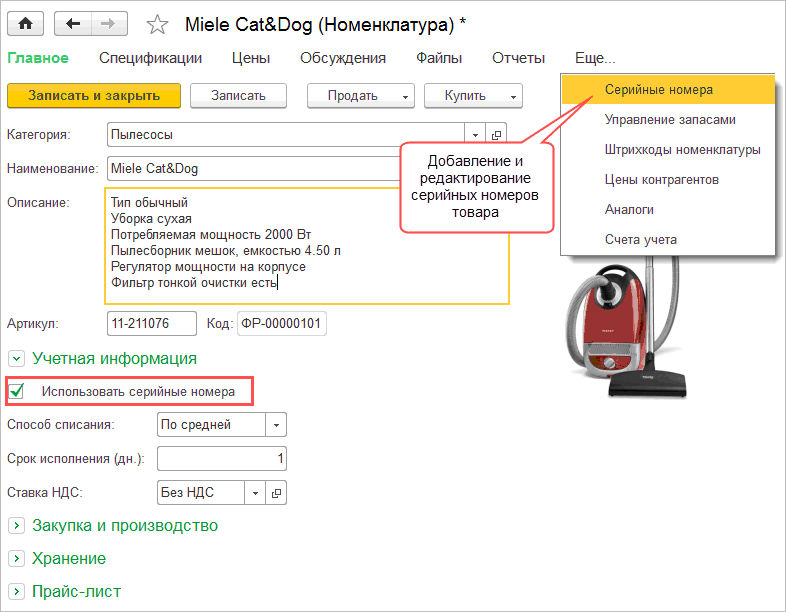Viewport: 786px width, 612px height.
Task: Switch to the Цены tab
Action: pyautogui.click(x=251, y=58)
